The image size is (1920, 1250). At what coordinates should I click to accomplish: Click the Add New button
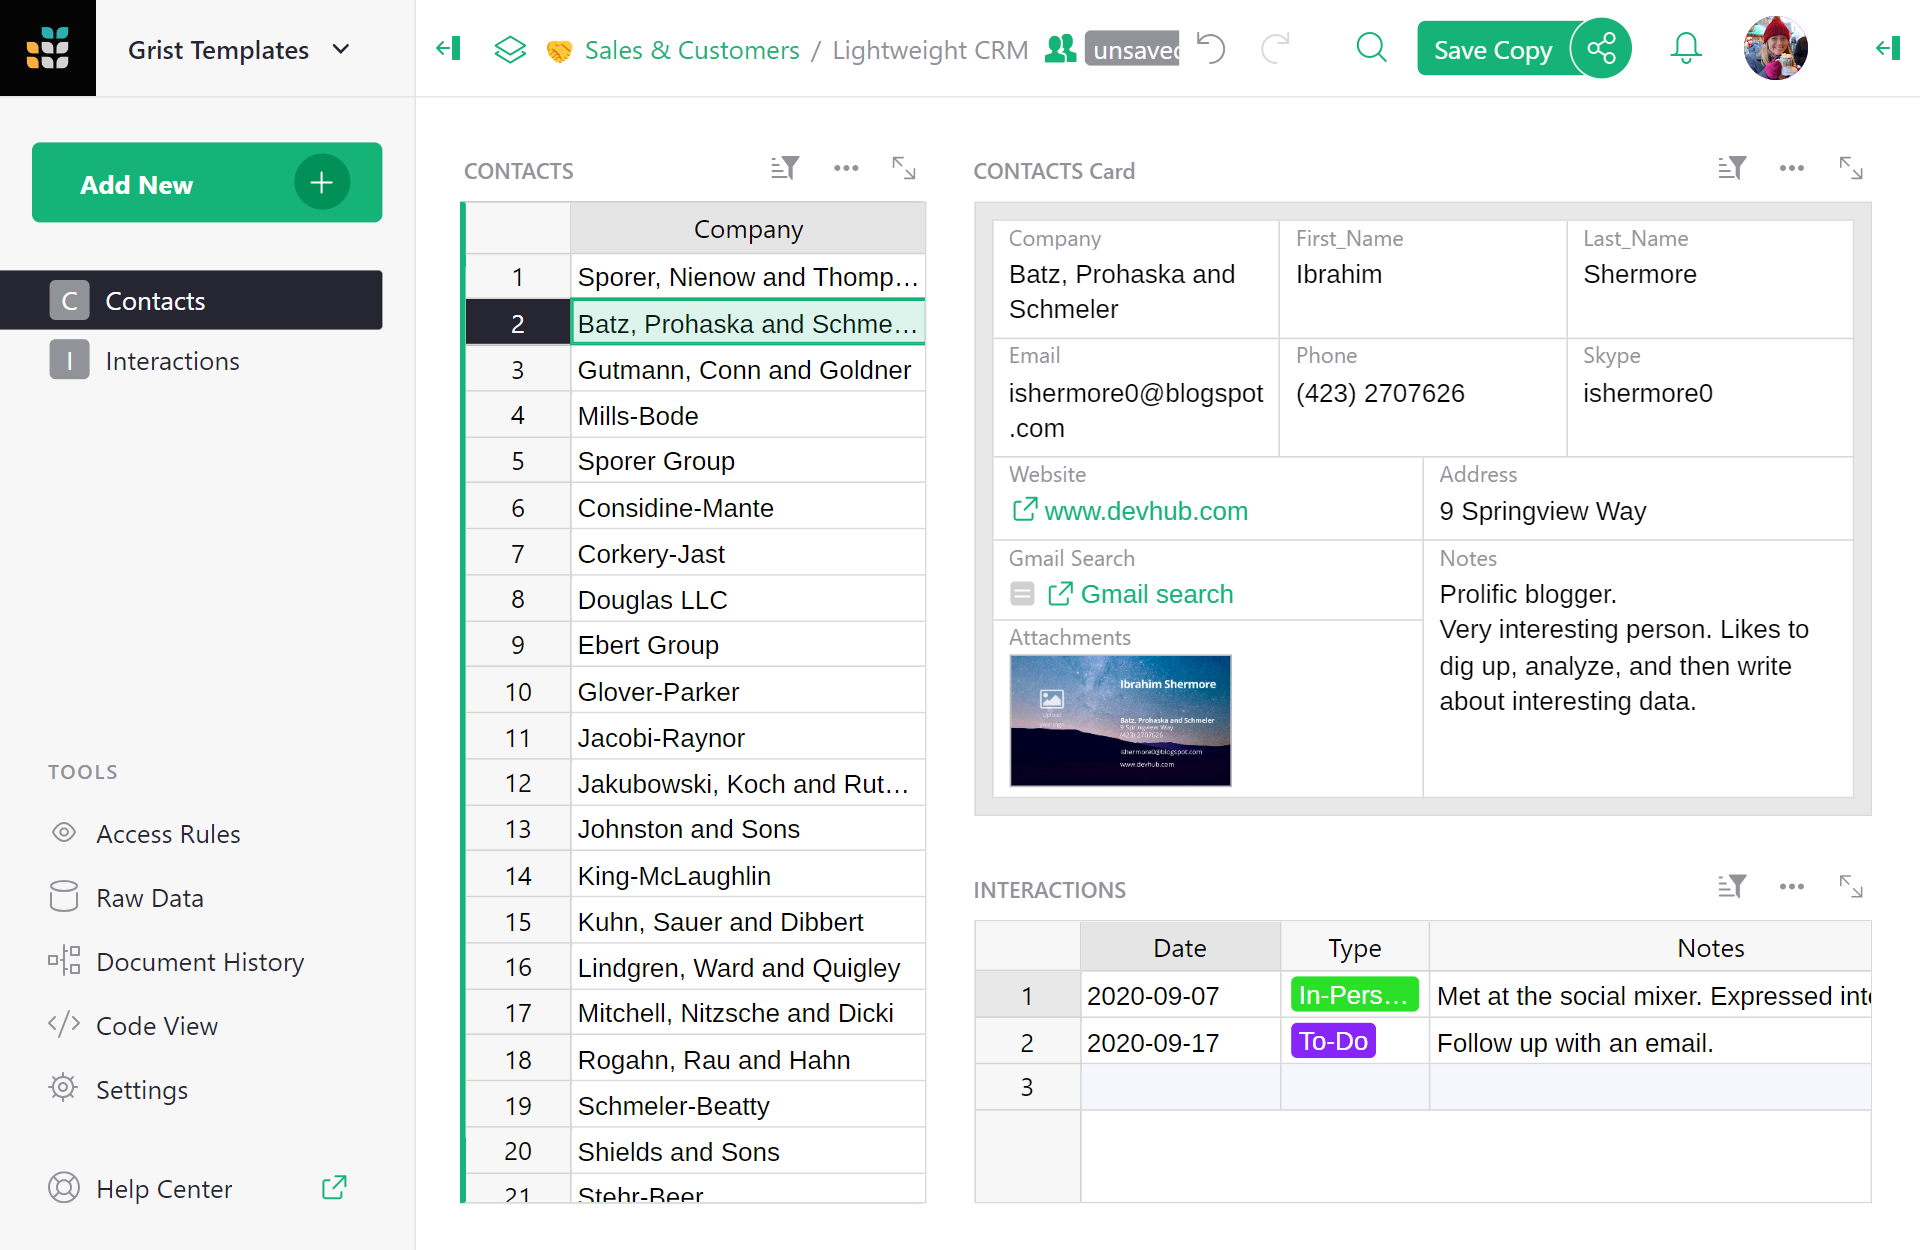(207, 183)
